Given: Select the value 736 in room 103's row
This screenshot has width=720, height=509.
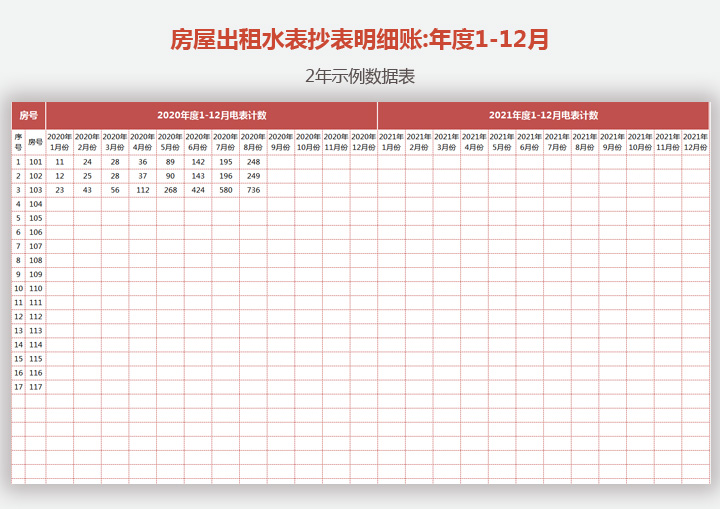Looking at the screenshot, I should tap(253, 190).
